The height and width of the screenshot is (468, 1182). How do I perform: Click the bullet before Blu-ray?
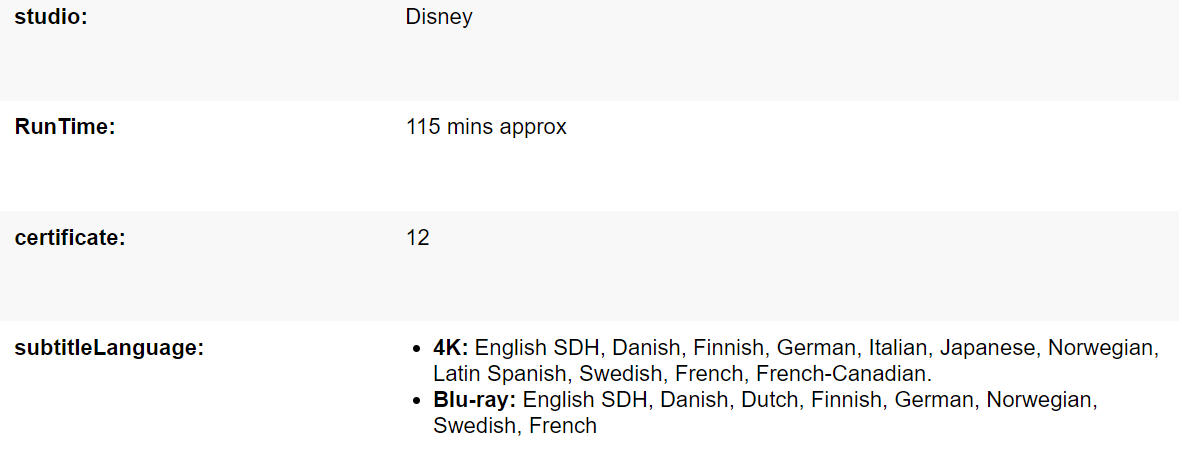click(x=416, y=402)
